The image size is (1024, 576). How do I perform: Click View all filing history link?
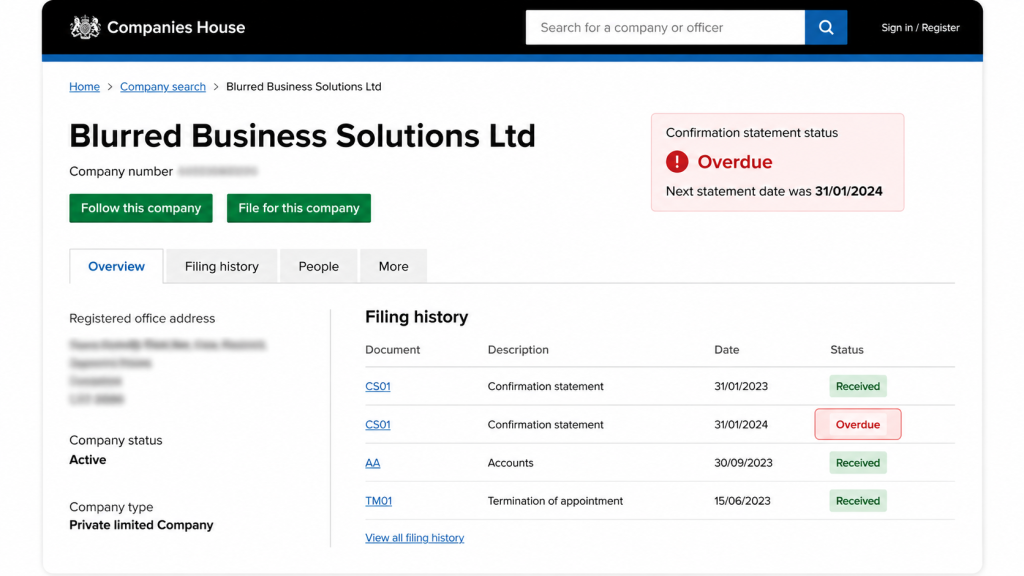(415, 537)
